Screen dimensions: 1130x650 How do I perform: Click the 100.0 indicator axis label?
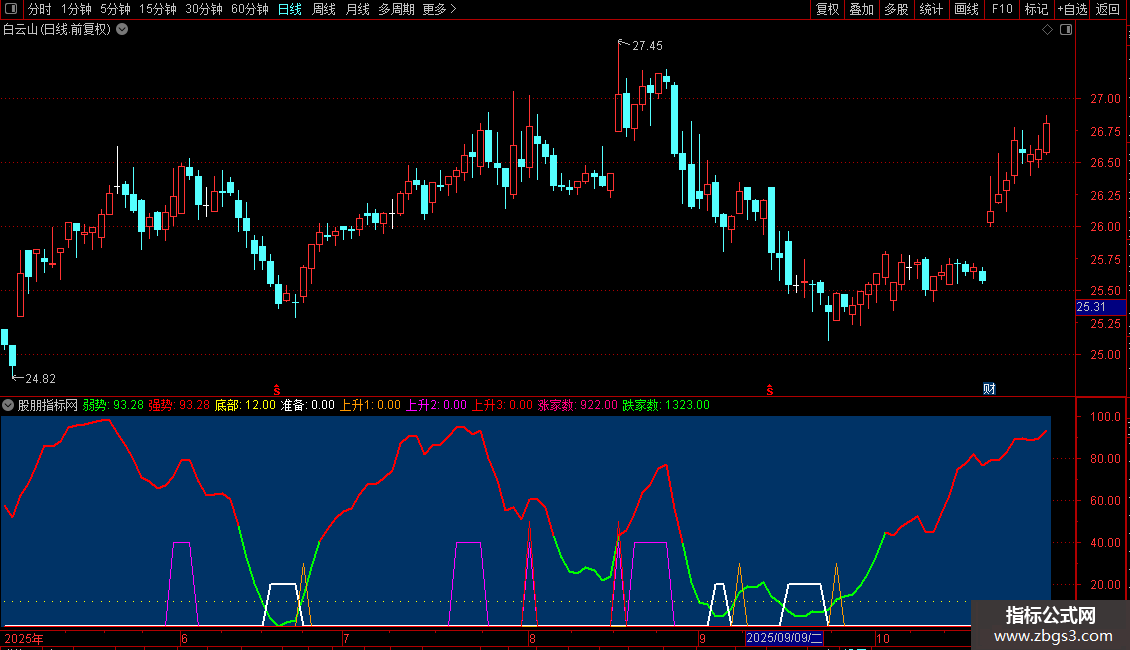pyautogui.click(x=1105, y=417)
